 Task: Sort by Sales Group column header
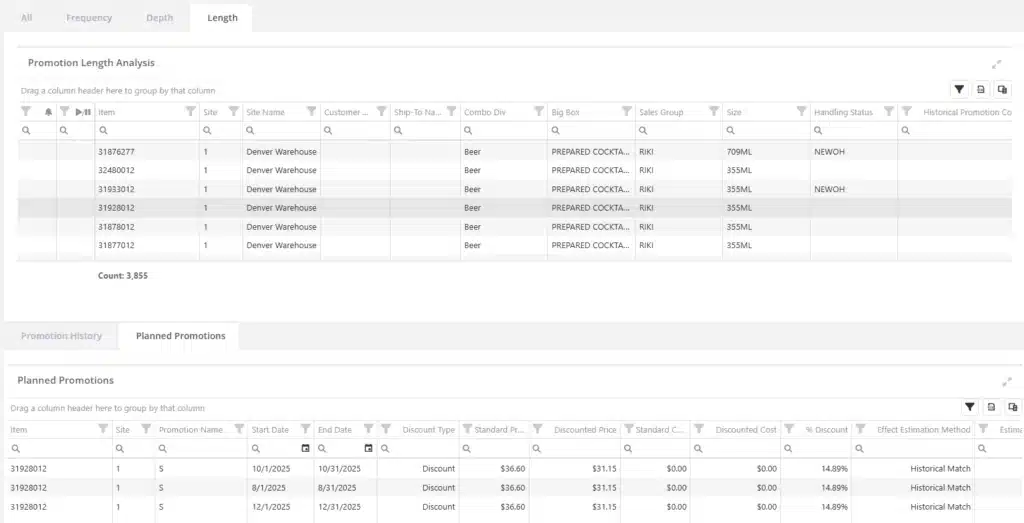point(661,112)
